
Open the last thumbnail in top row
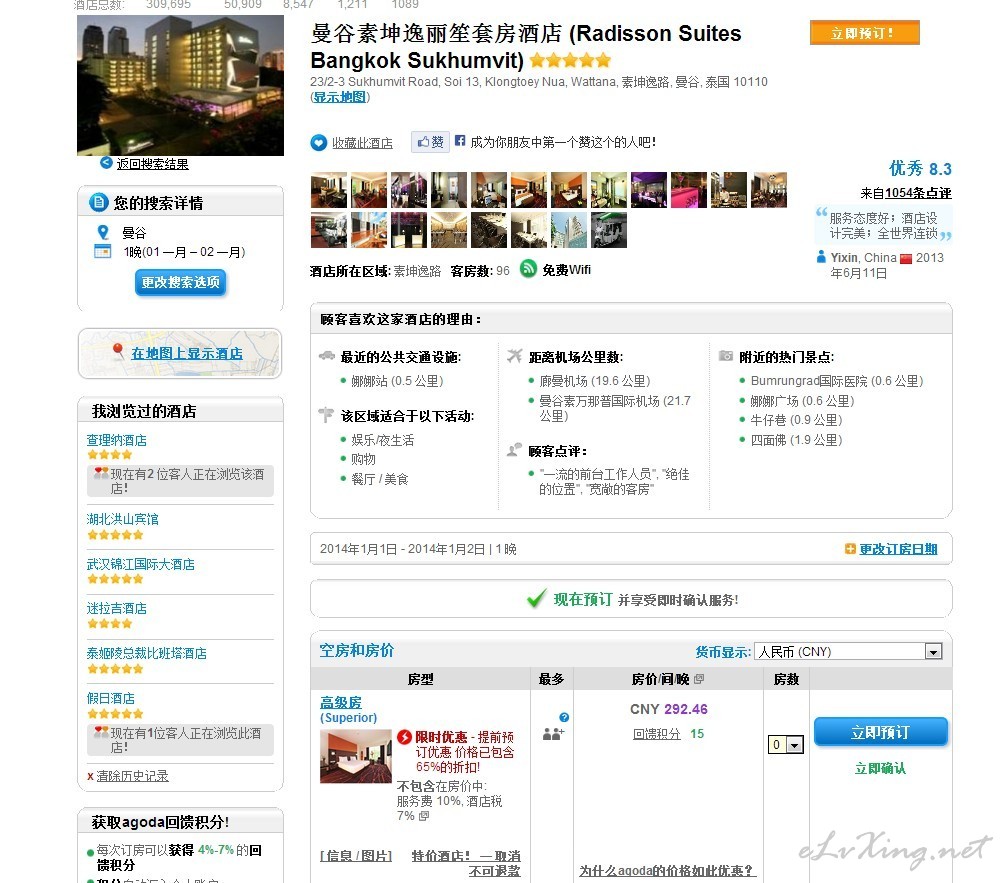coord(768,190)
